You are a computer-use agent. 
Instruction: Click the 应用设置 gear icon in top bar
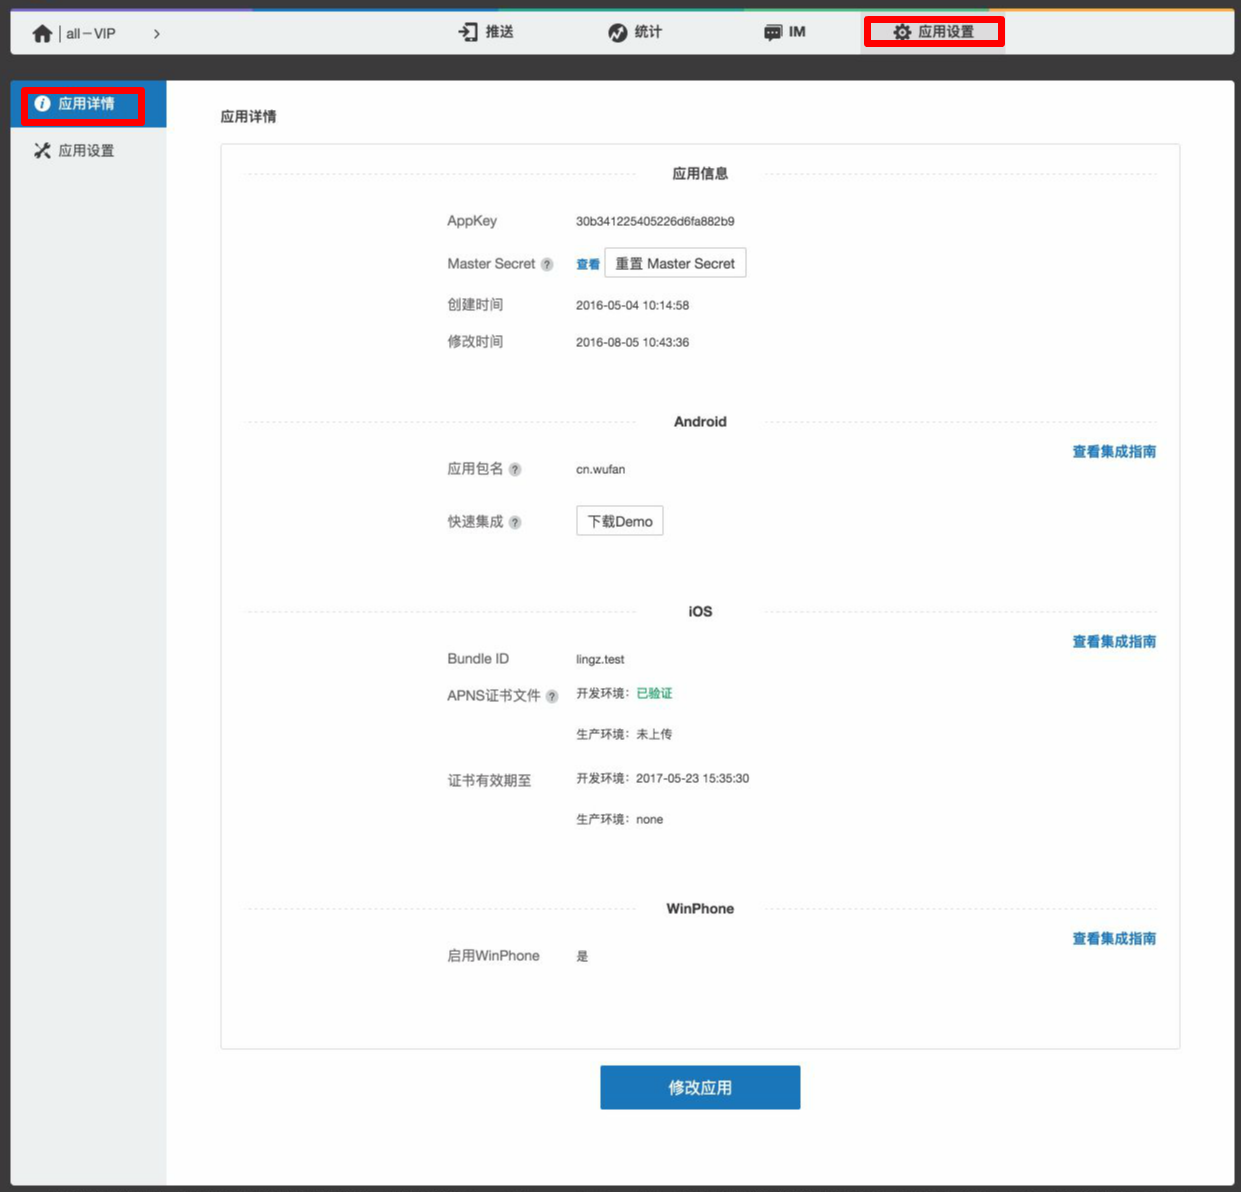[x=902, y=32]
